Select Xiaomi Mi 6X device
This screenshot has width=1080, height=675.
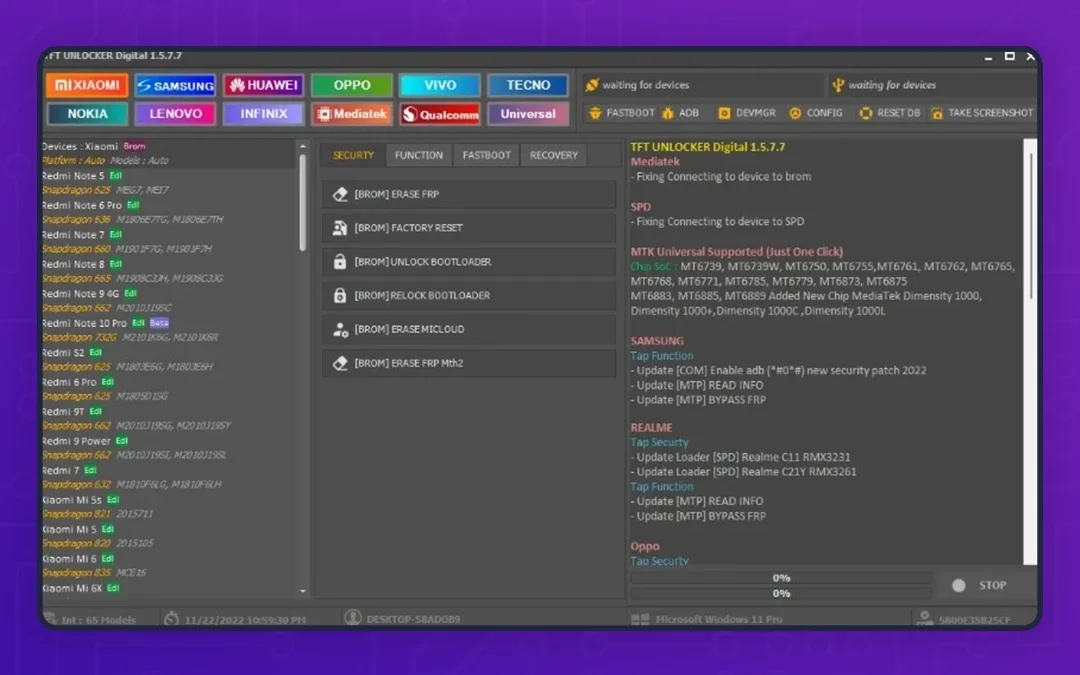pyautogui.click(x=169, y=589)
